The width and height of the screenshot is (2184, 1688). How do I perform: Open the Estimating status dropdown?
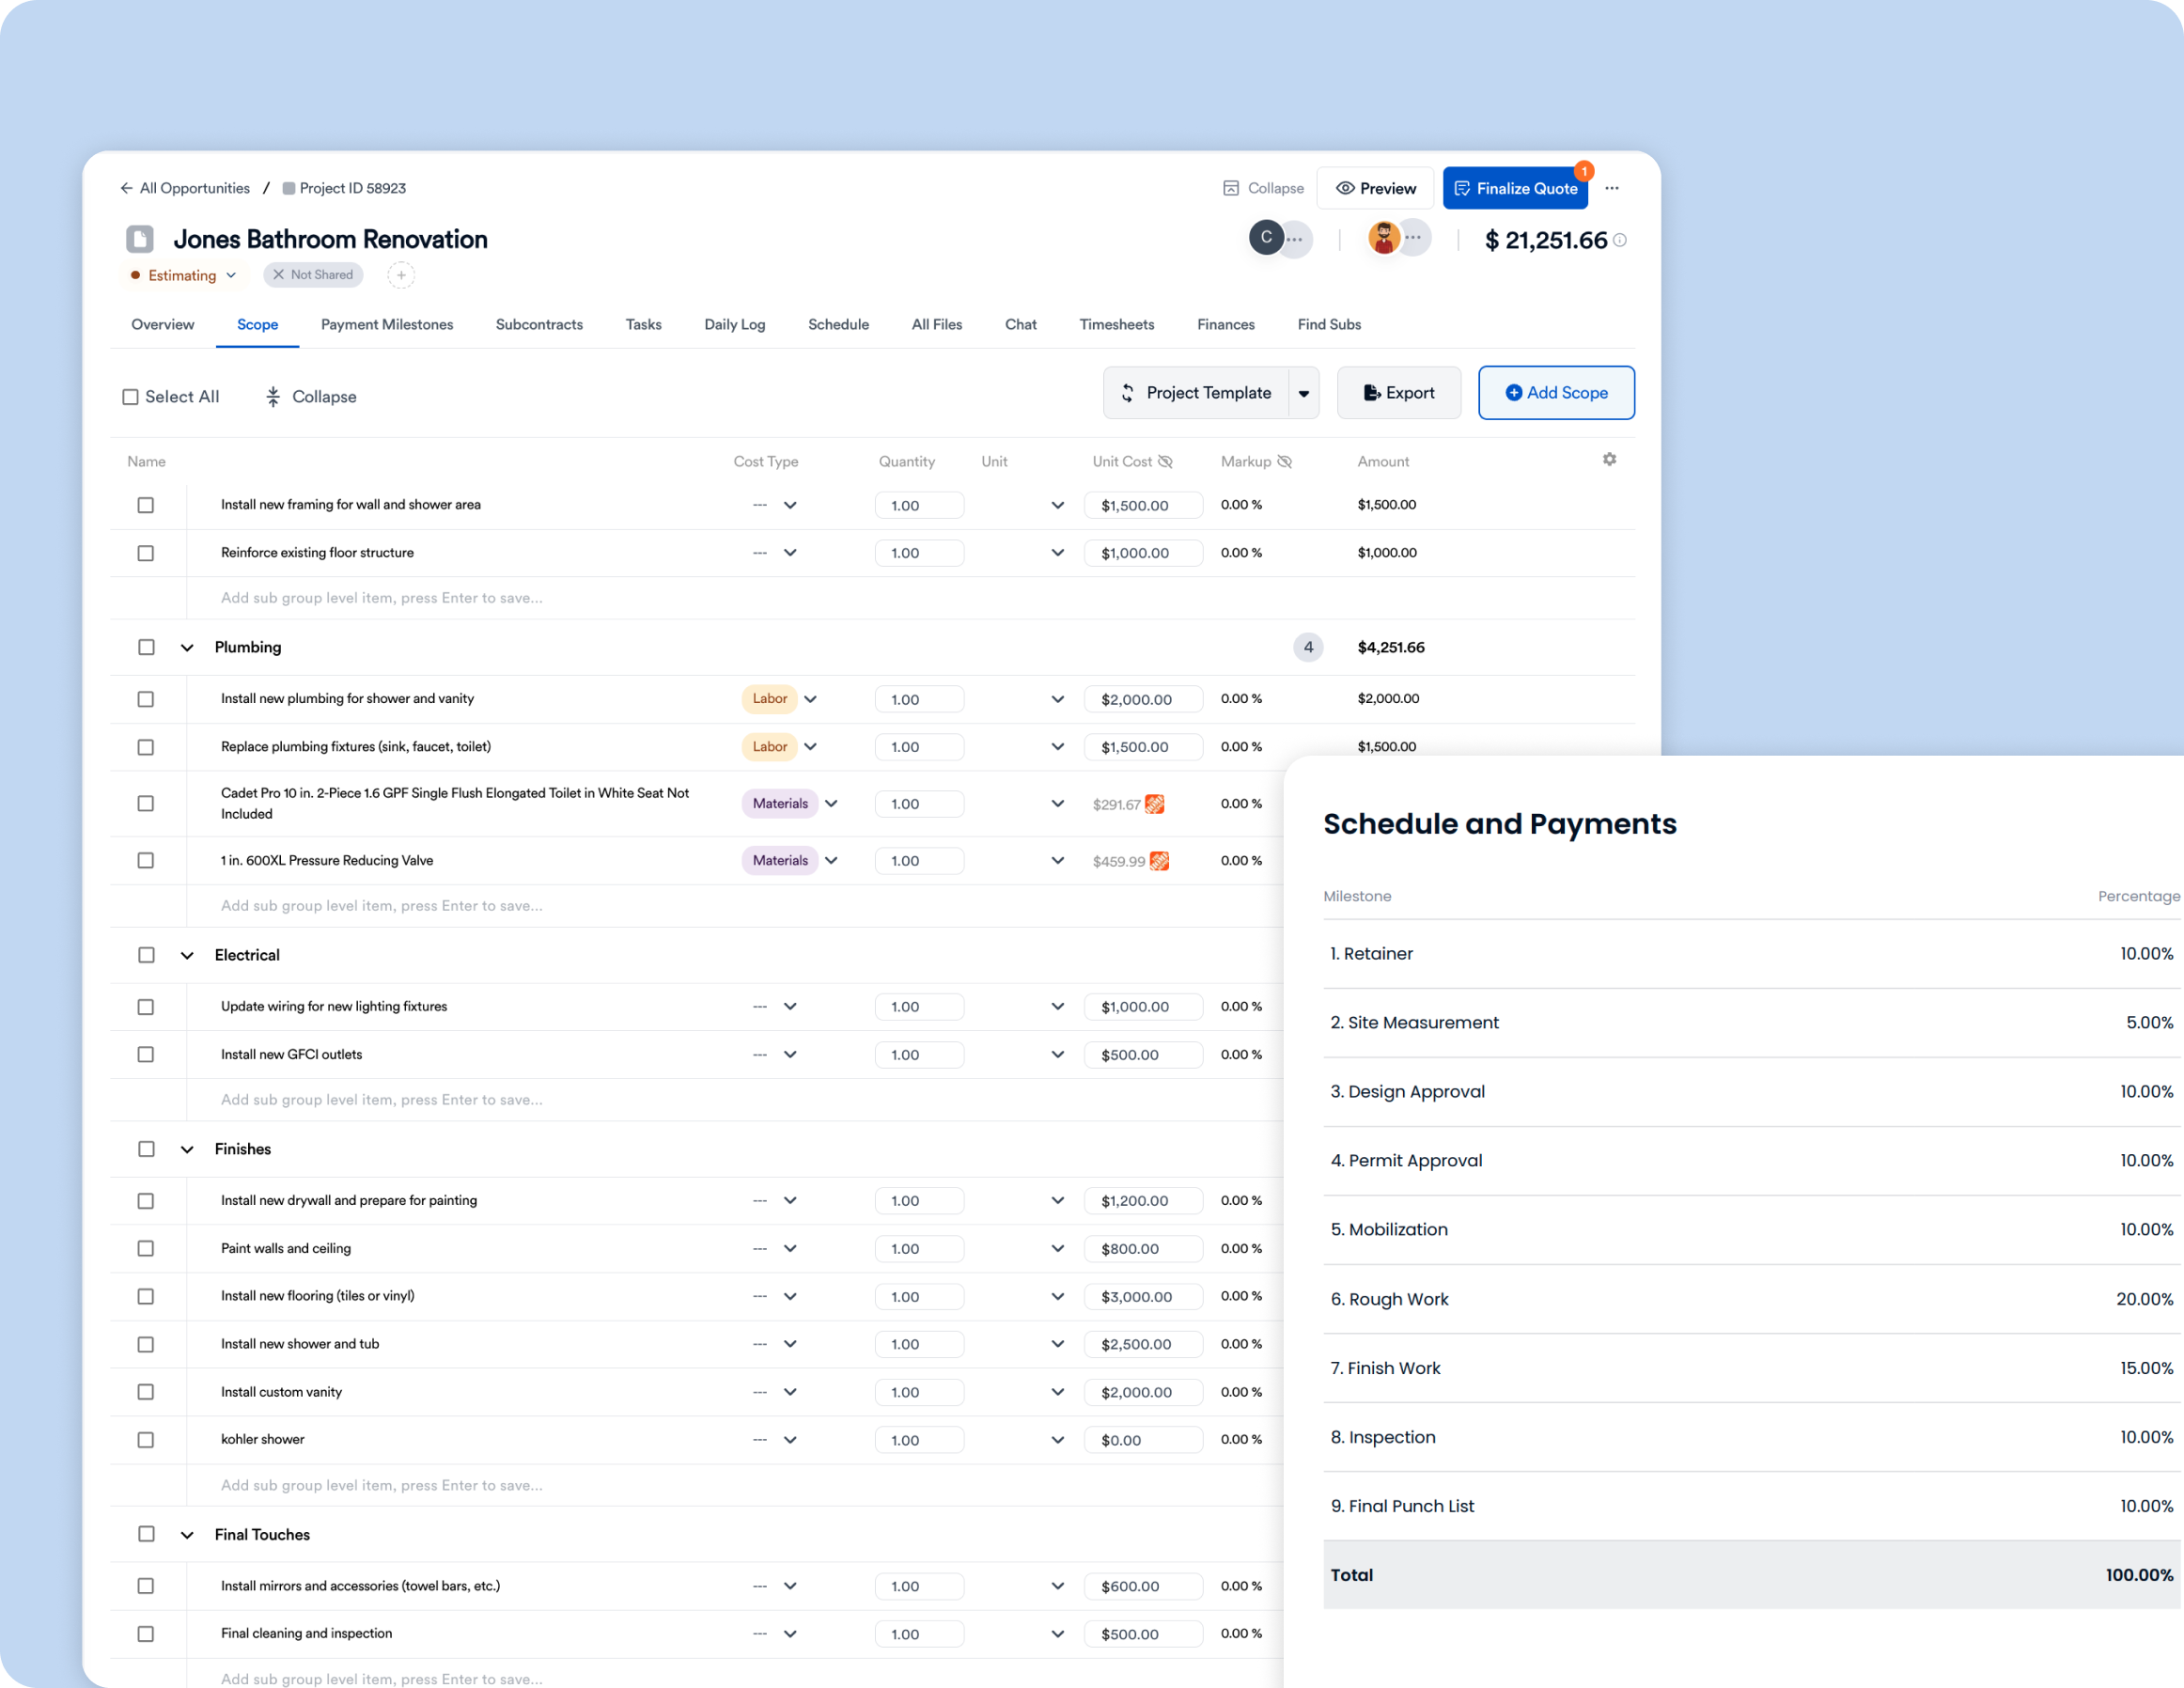[x=184, y=275]
